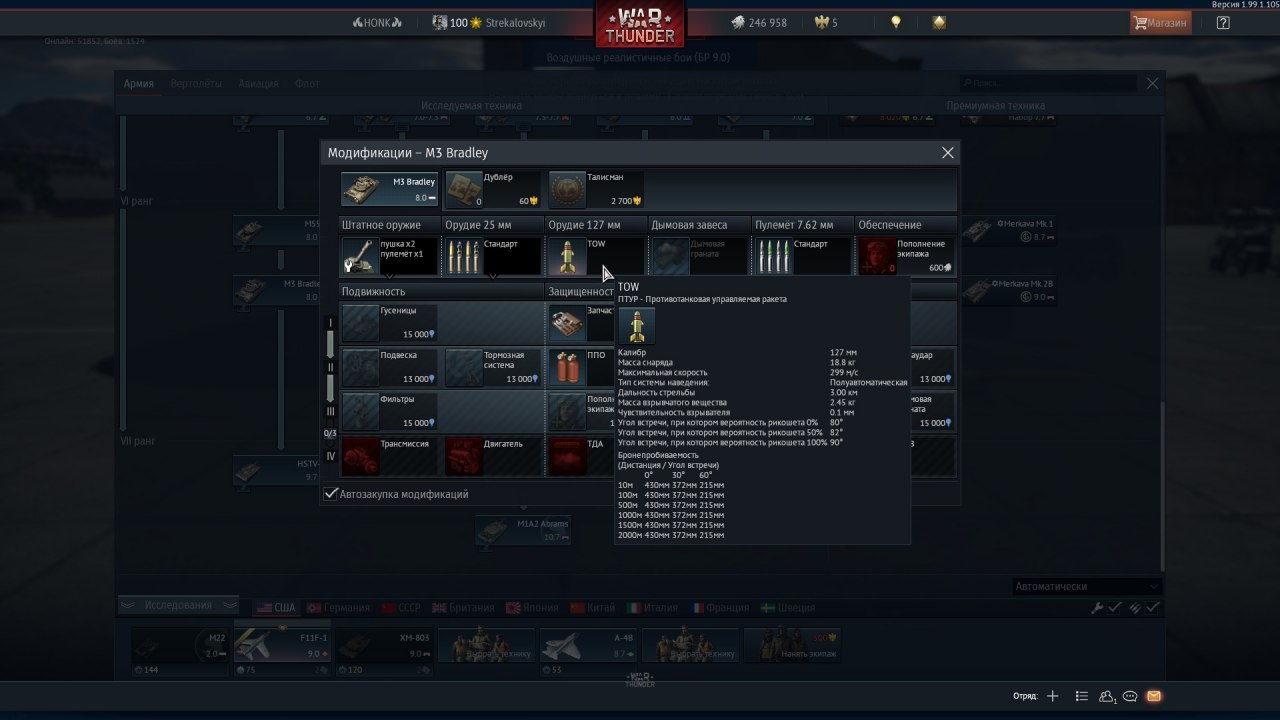Select the Талисман item for 2 700
This screenshot has width=1280, height=720.
point(595,189)
